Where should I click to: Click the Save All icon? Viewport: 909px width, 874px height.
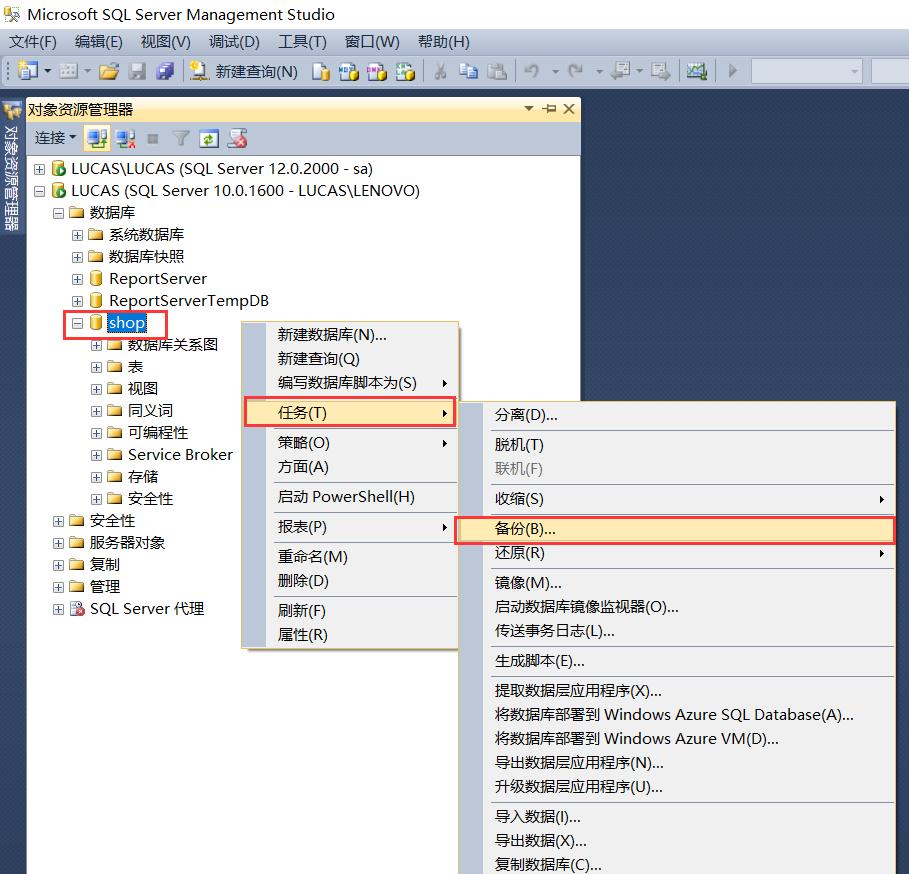(165, 71)
